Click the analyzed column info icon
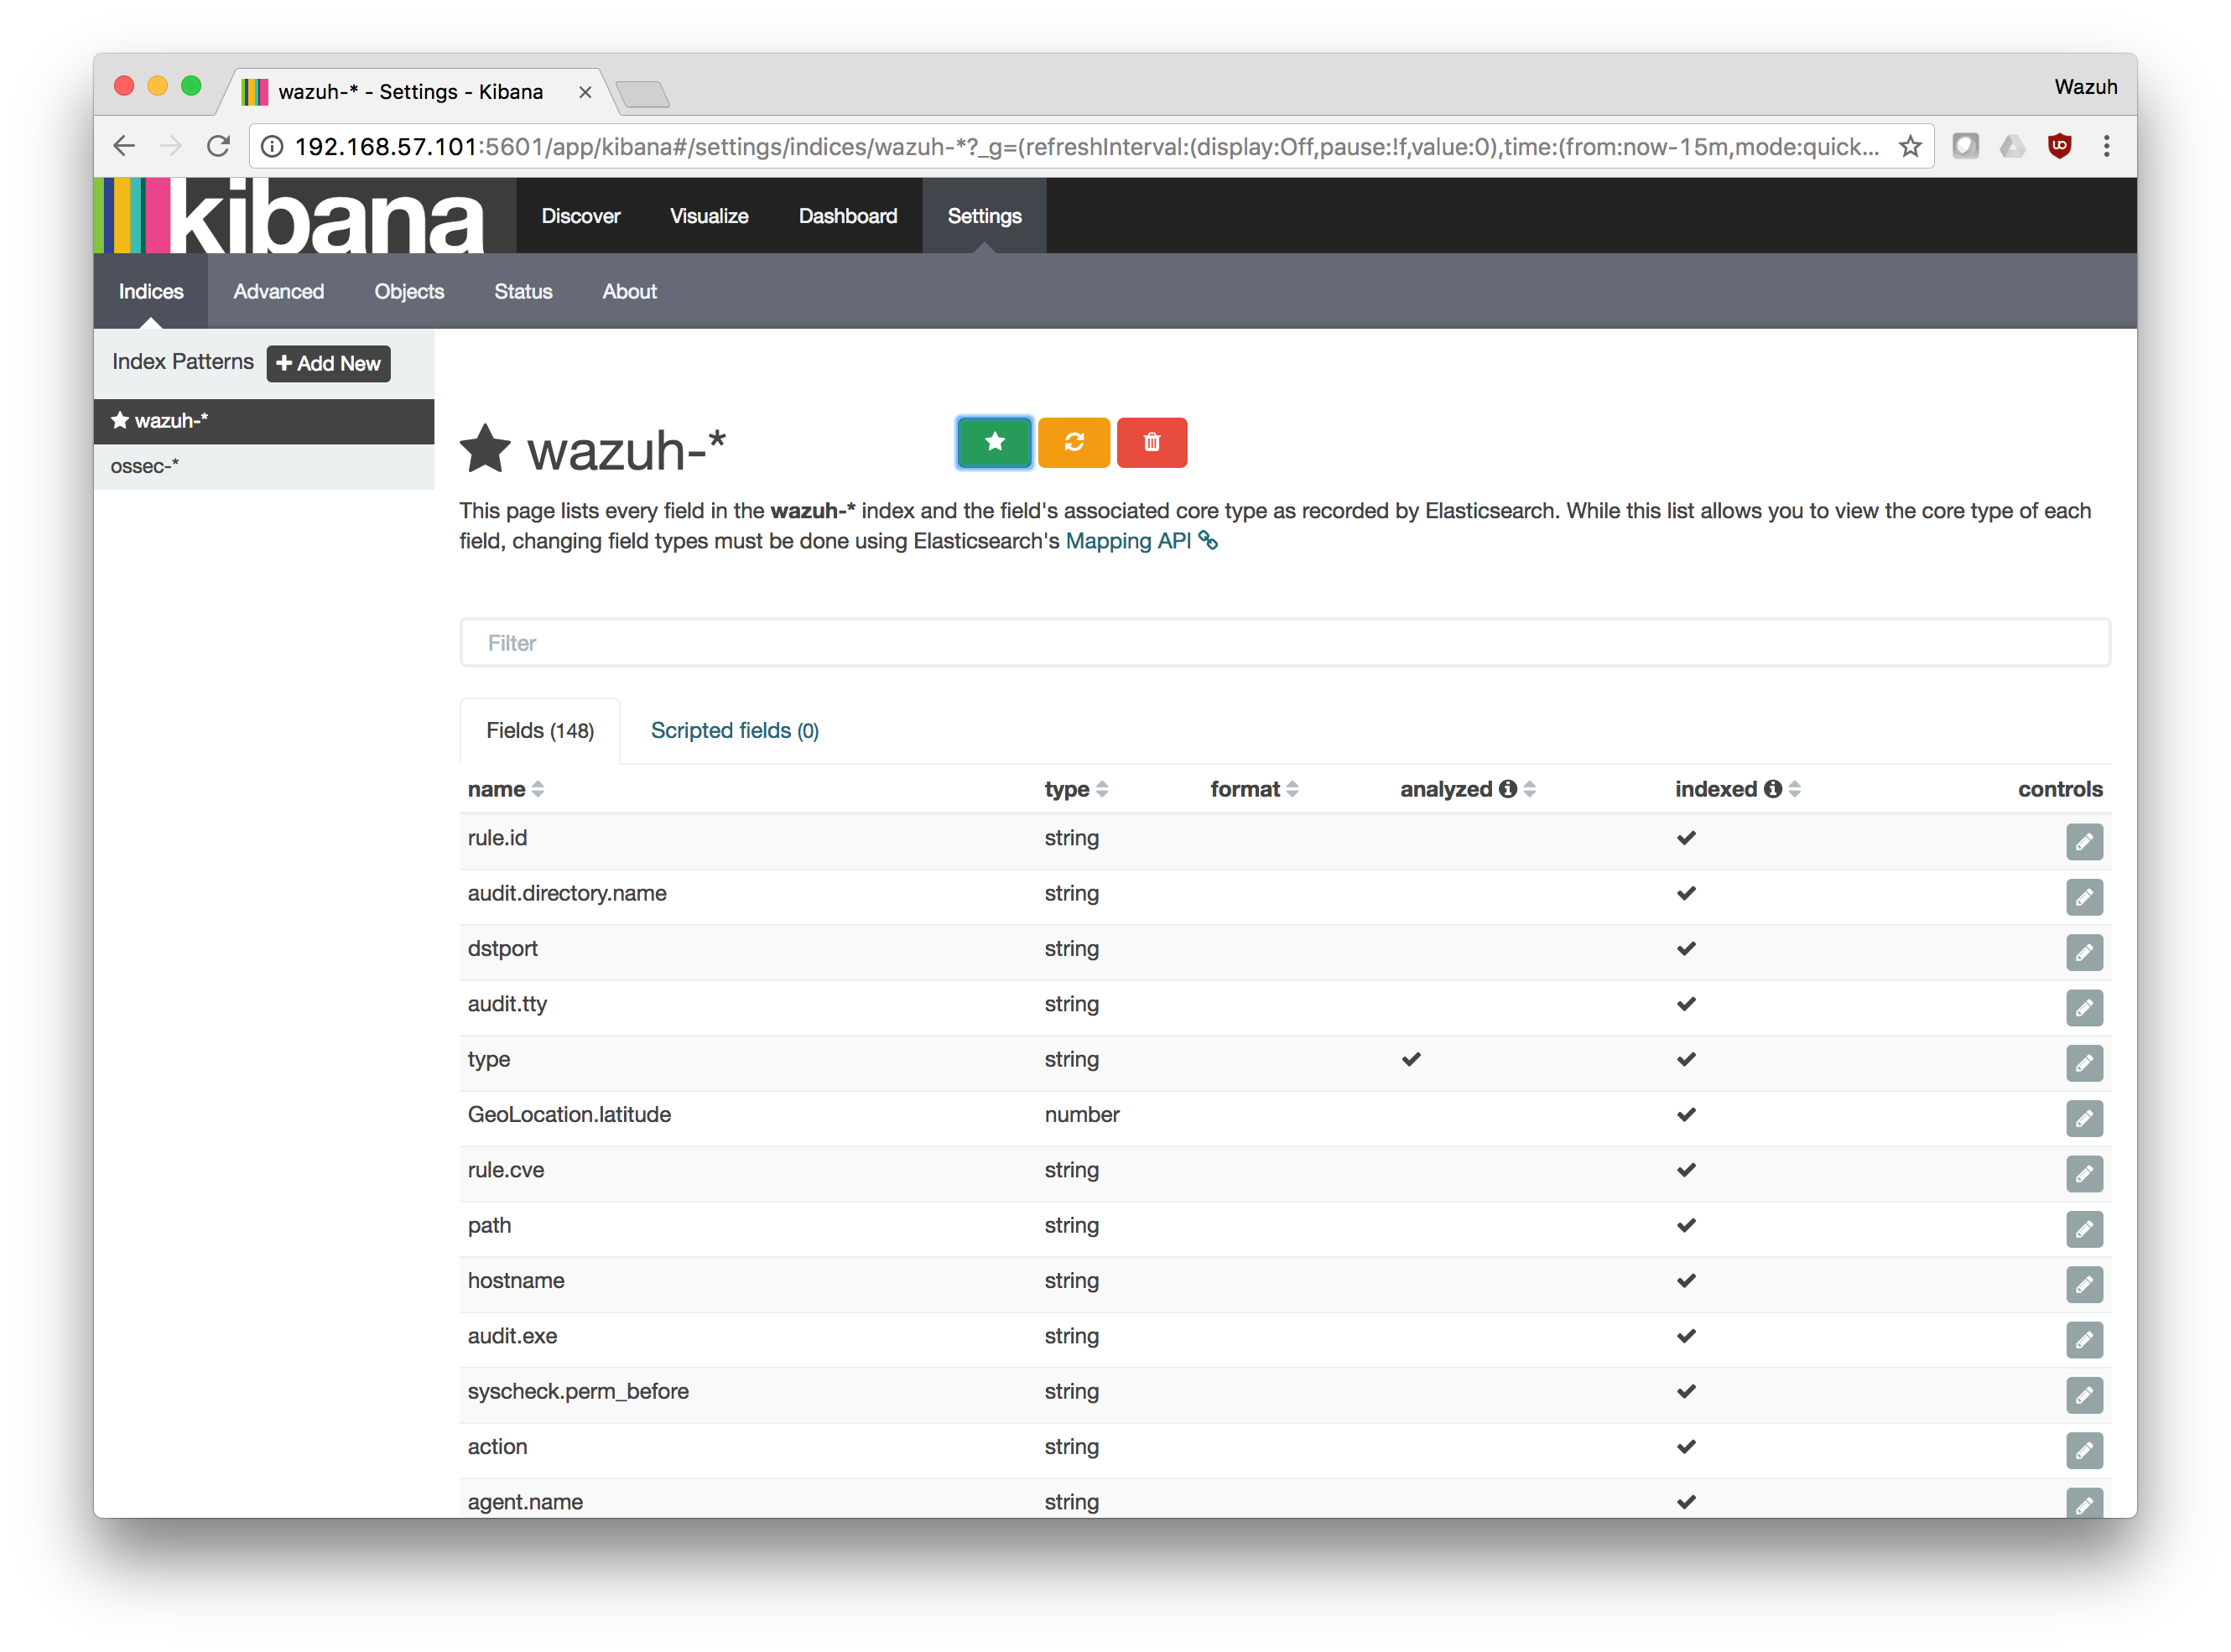2231x1652 pixels. click(1506, 789)
